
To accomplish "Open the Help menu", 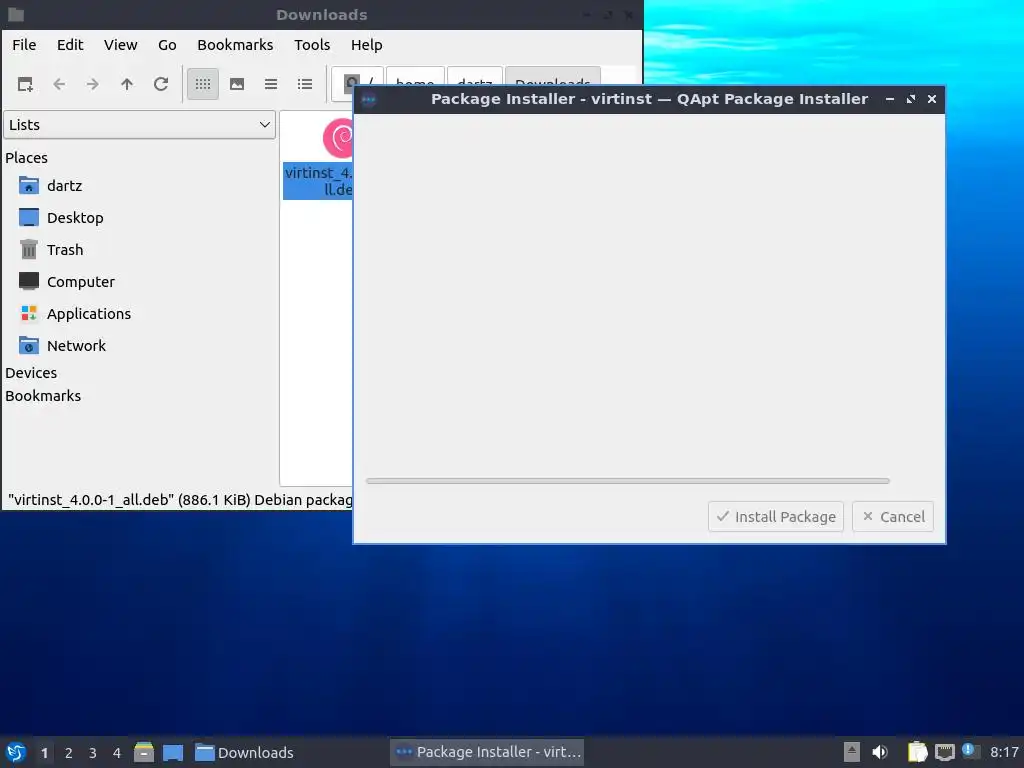I will pos(366,45).
